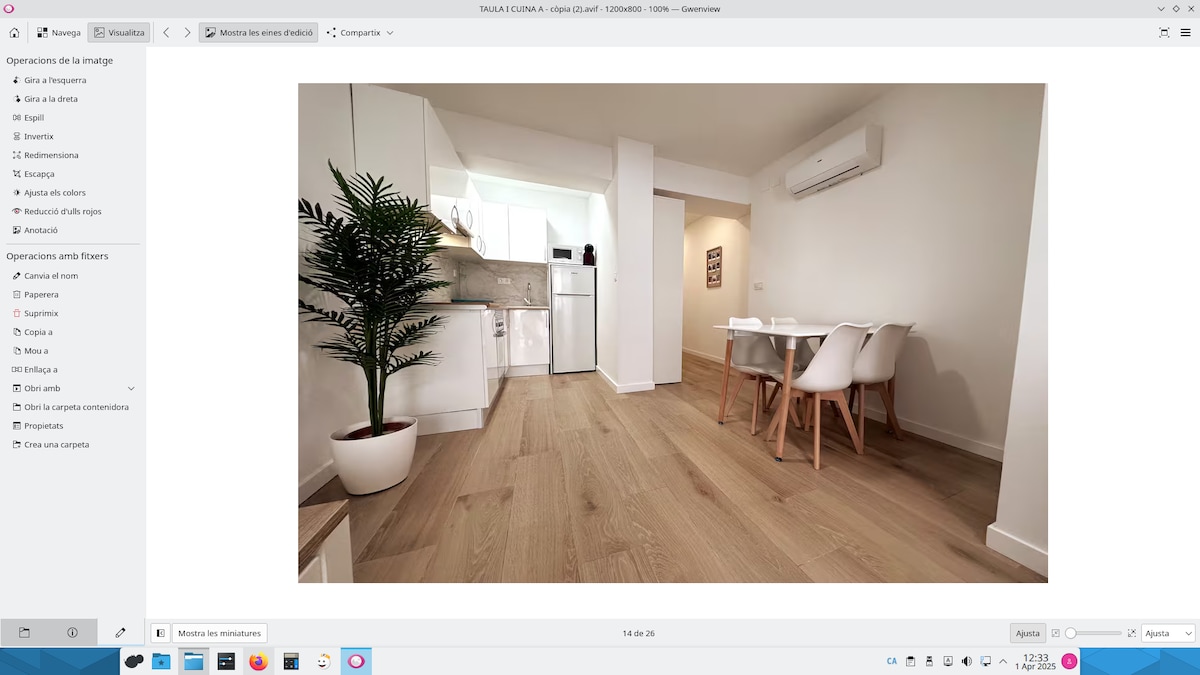
Task: Open the KDE application launcher
Action: (x=134, y=661)
